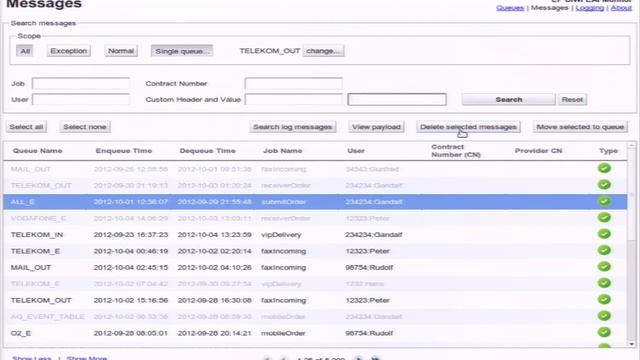Image resolution: width=640 pixels, height=360 pixels.
Task: Click the green type icon in the VODAFONE_E row
Action: [x=604, y=218]
